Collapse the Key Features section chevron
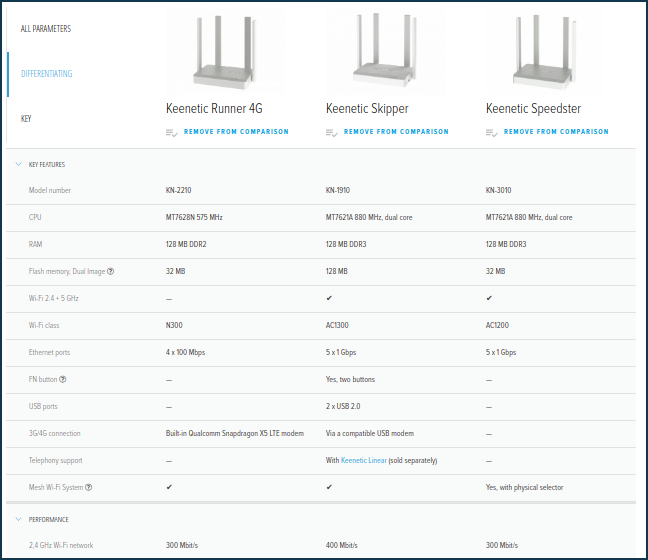 (17, 164)
